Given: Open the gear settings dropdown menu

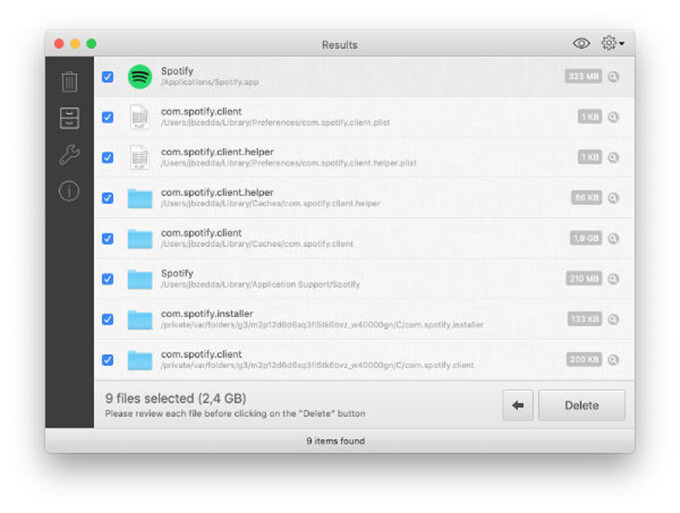Looking at the screenshot, I should (612, 43).
